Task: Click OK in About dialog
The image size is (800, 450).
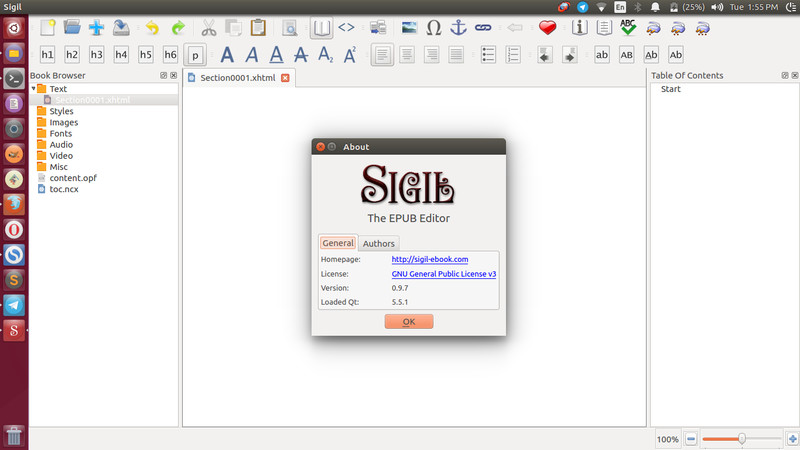Action: point(409,321)
